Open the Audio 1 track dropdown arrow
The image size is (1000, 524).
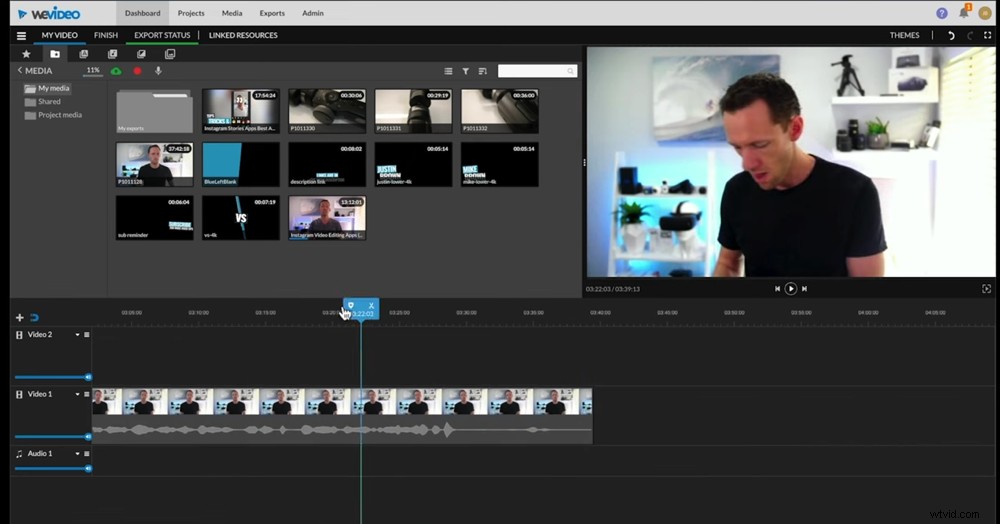click(x=77, y=454)
